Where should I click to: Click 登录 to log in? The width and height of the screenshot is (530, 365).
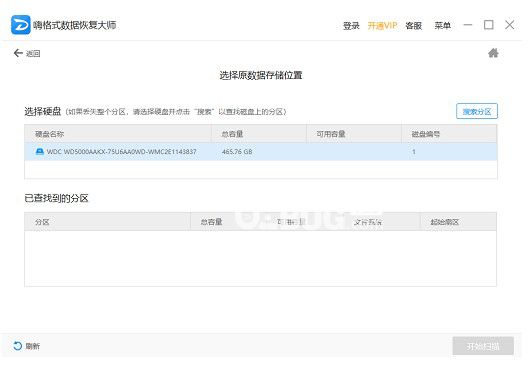point(351,26)
